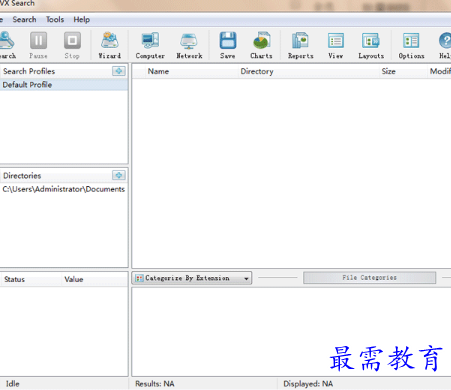Click the Idle status bar text
This screenshot has width=451, height=390.
click(x=13, y=384)
